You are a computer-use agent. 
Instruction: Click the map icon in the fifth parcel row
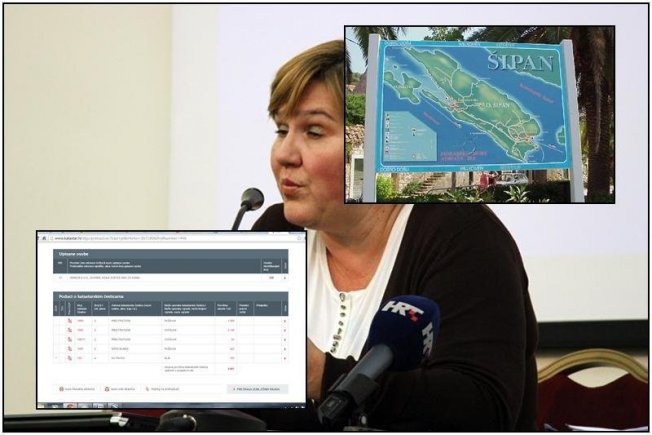pos(68,357)
